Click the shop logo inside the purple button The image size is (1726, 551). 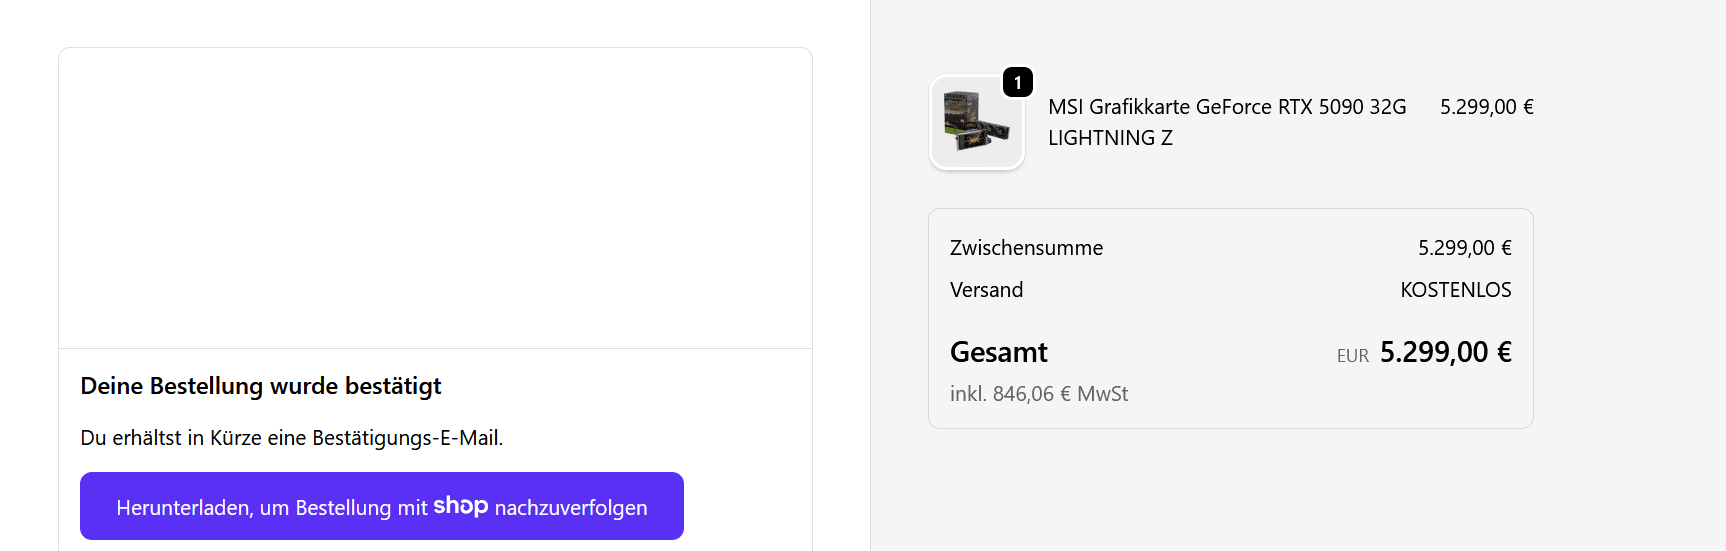(x=460, y=506)
